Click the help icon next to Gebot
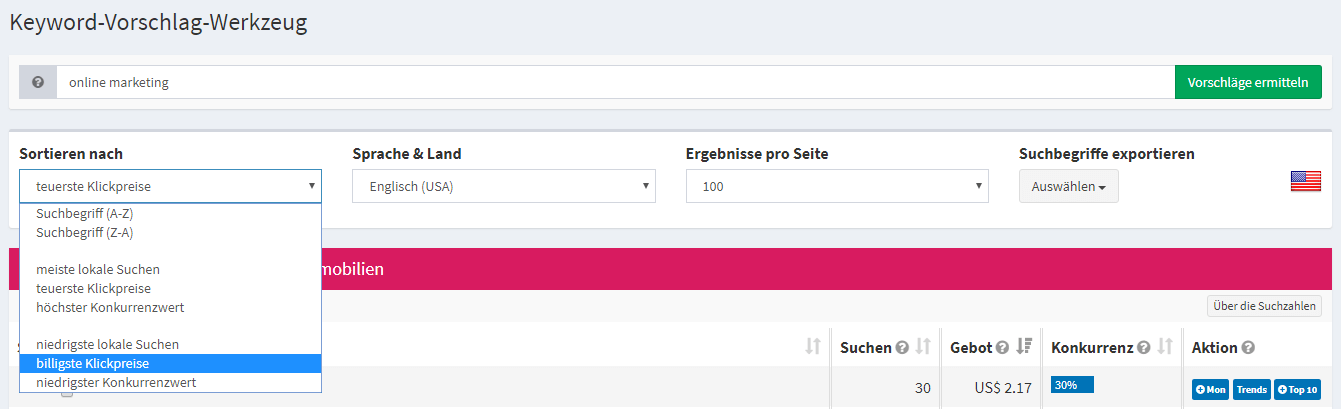The height and width of the screenshot is (409, 1341). coord(1002,348)
